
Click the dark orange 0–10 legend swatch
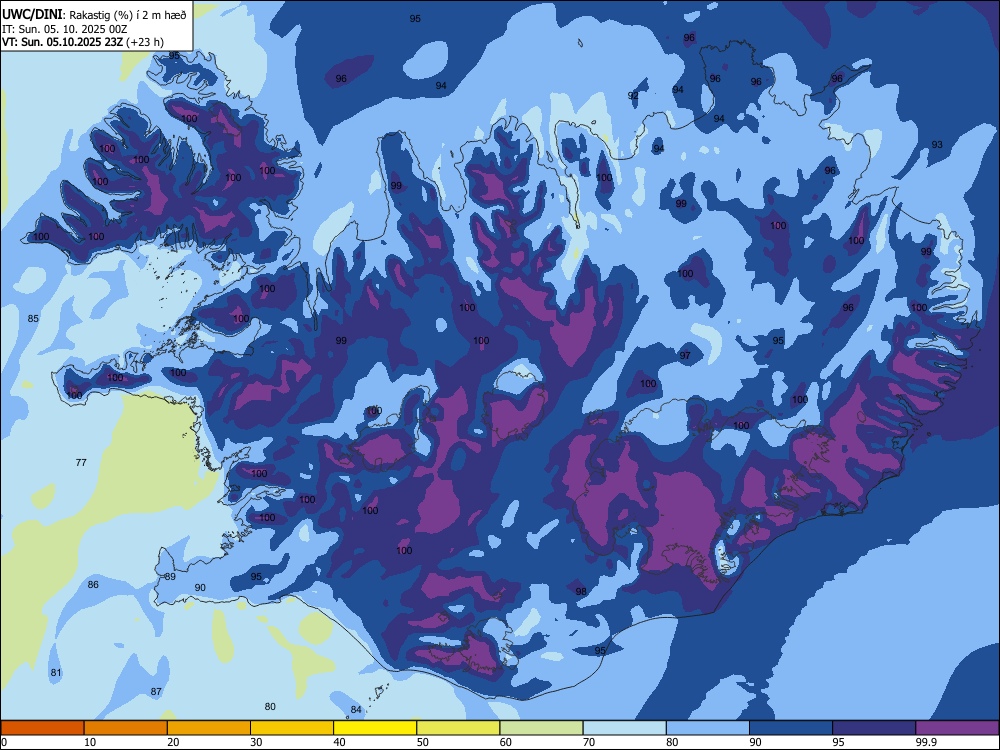pyautogui.click(x=42, y=728)
